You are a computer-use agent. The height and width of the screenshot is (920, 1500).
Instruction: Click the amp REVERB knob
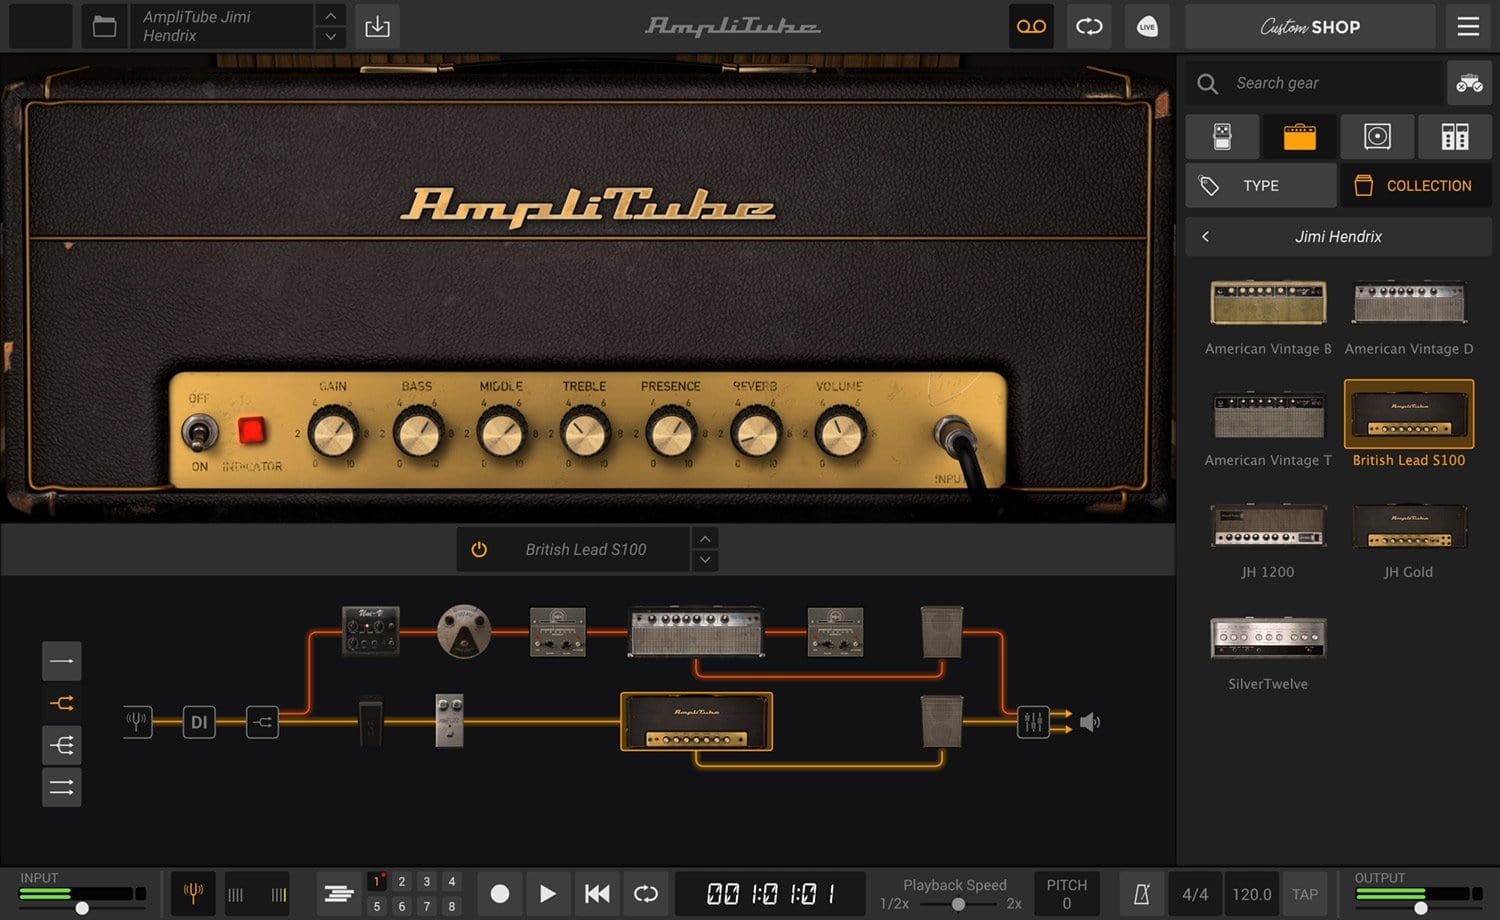pyautogui.click(x=755, y=432)
